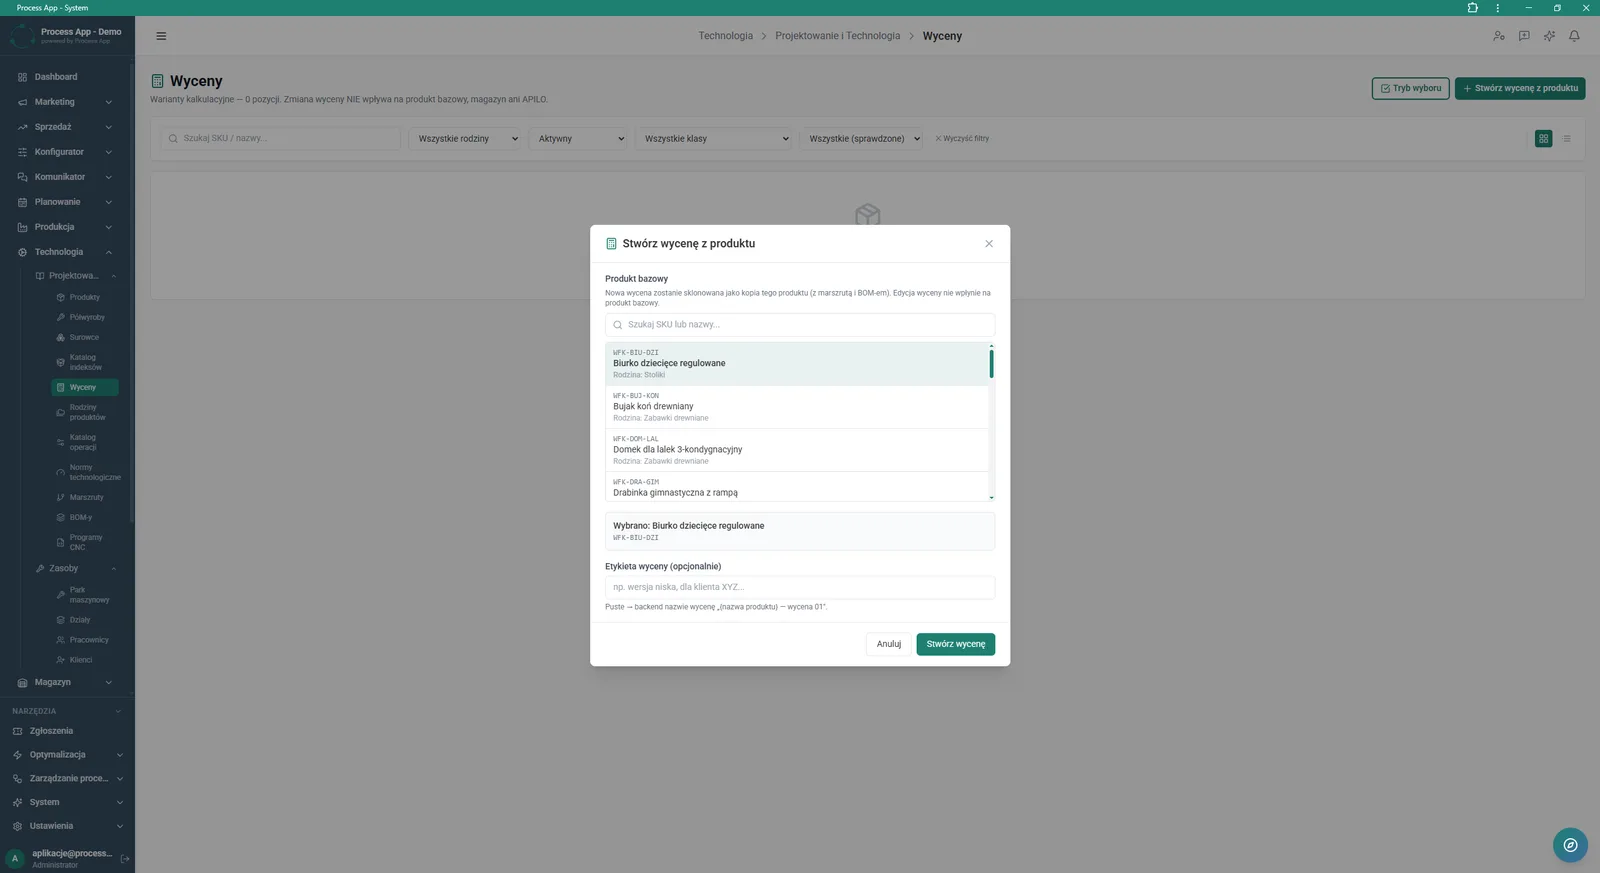Click the Magazyn icon in sidebar
Image resolution: width=1600 pixels, height=873 pixels.
point(22,682)
